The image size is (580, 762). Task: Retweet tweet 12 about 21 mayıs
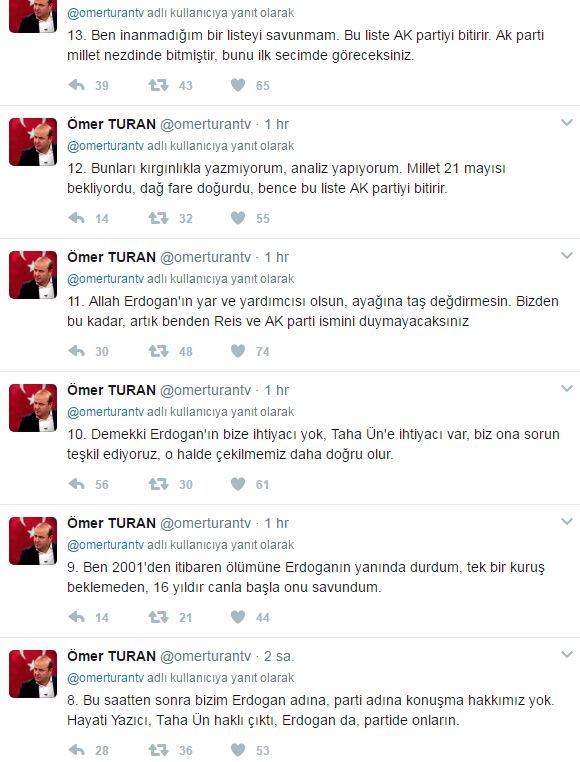(x=158, y=218)
